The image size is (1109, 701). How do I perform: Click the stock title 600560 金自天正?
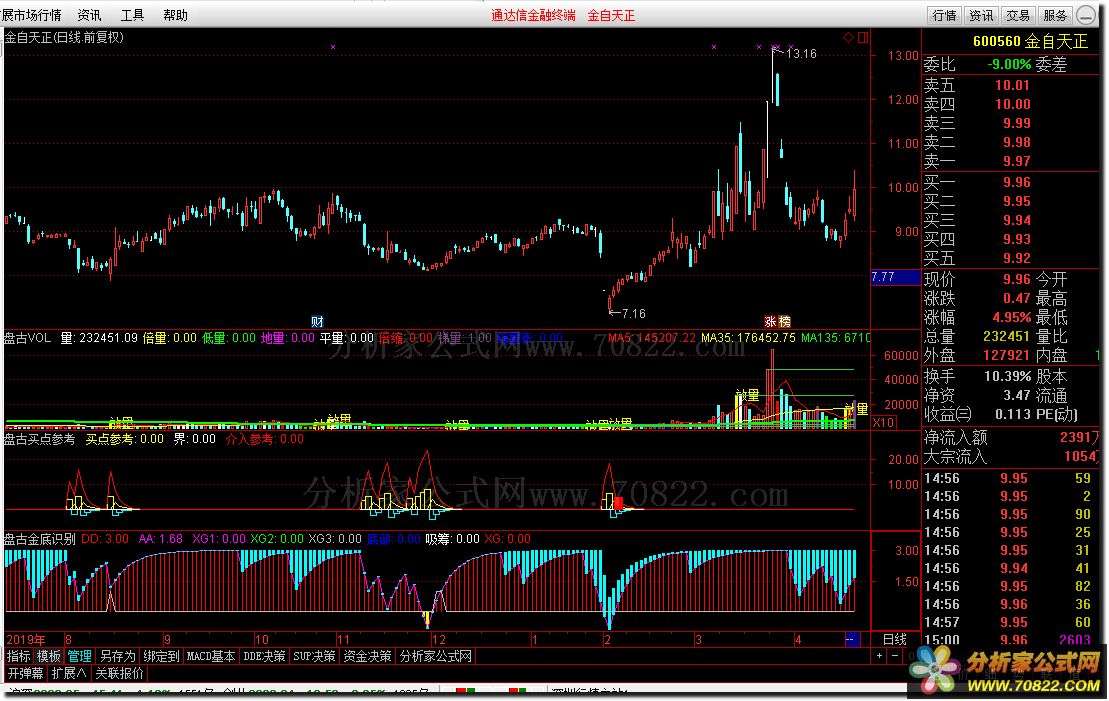[1030, 41]
